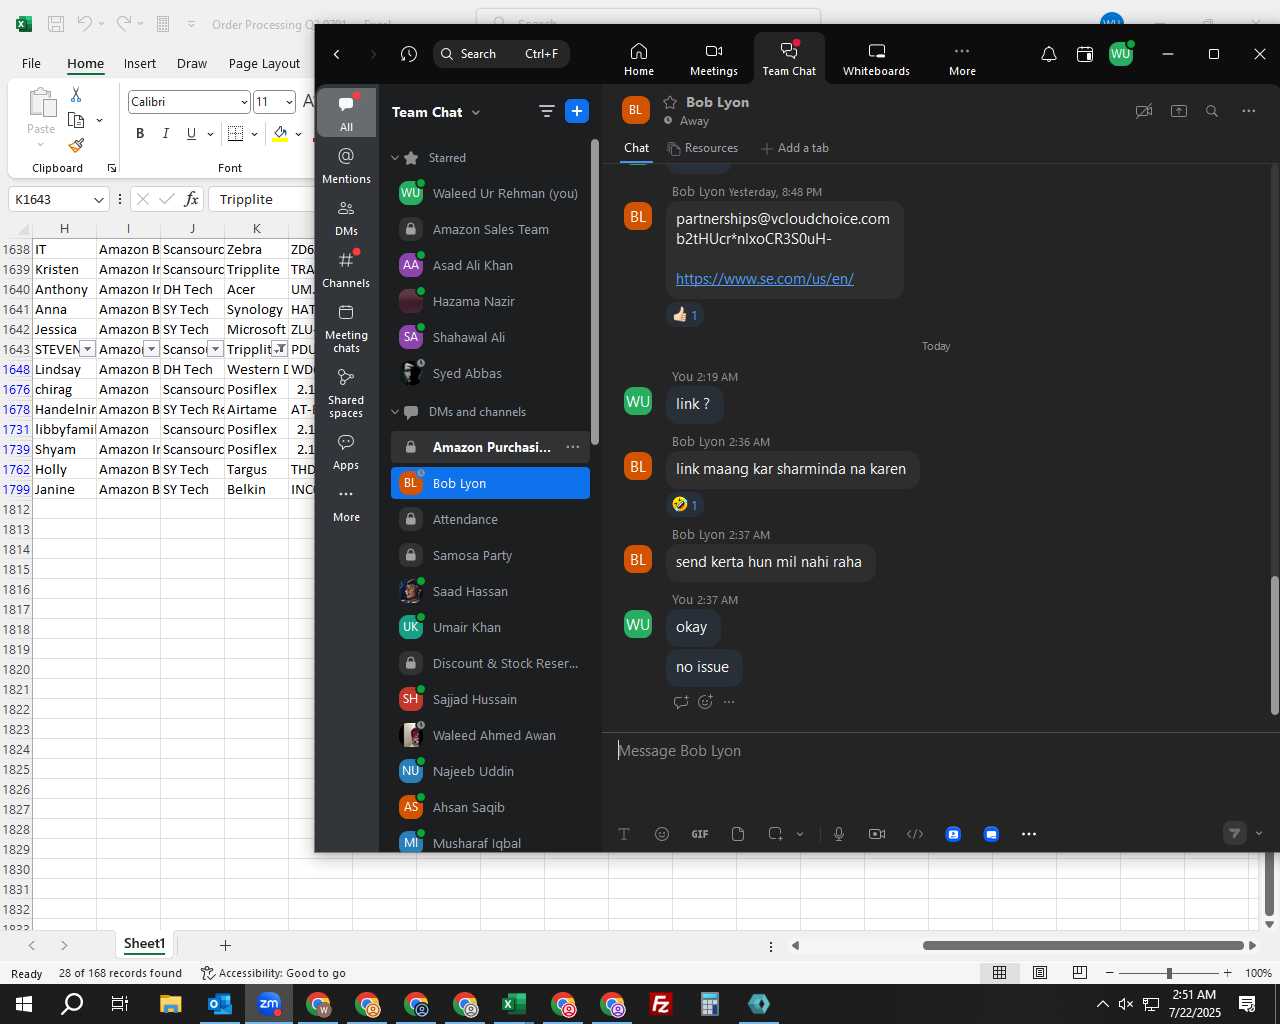Viewport: 1280px width, 1024px height.
Task: Open Zoom Meetings tab
Action: pyautogui.click(x=714, y=59)
